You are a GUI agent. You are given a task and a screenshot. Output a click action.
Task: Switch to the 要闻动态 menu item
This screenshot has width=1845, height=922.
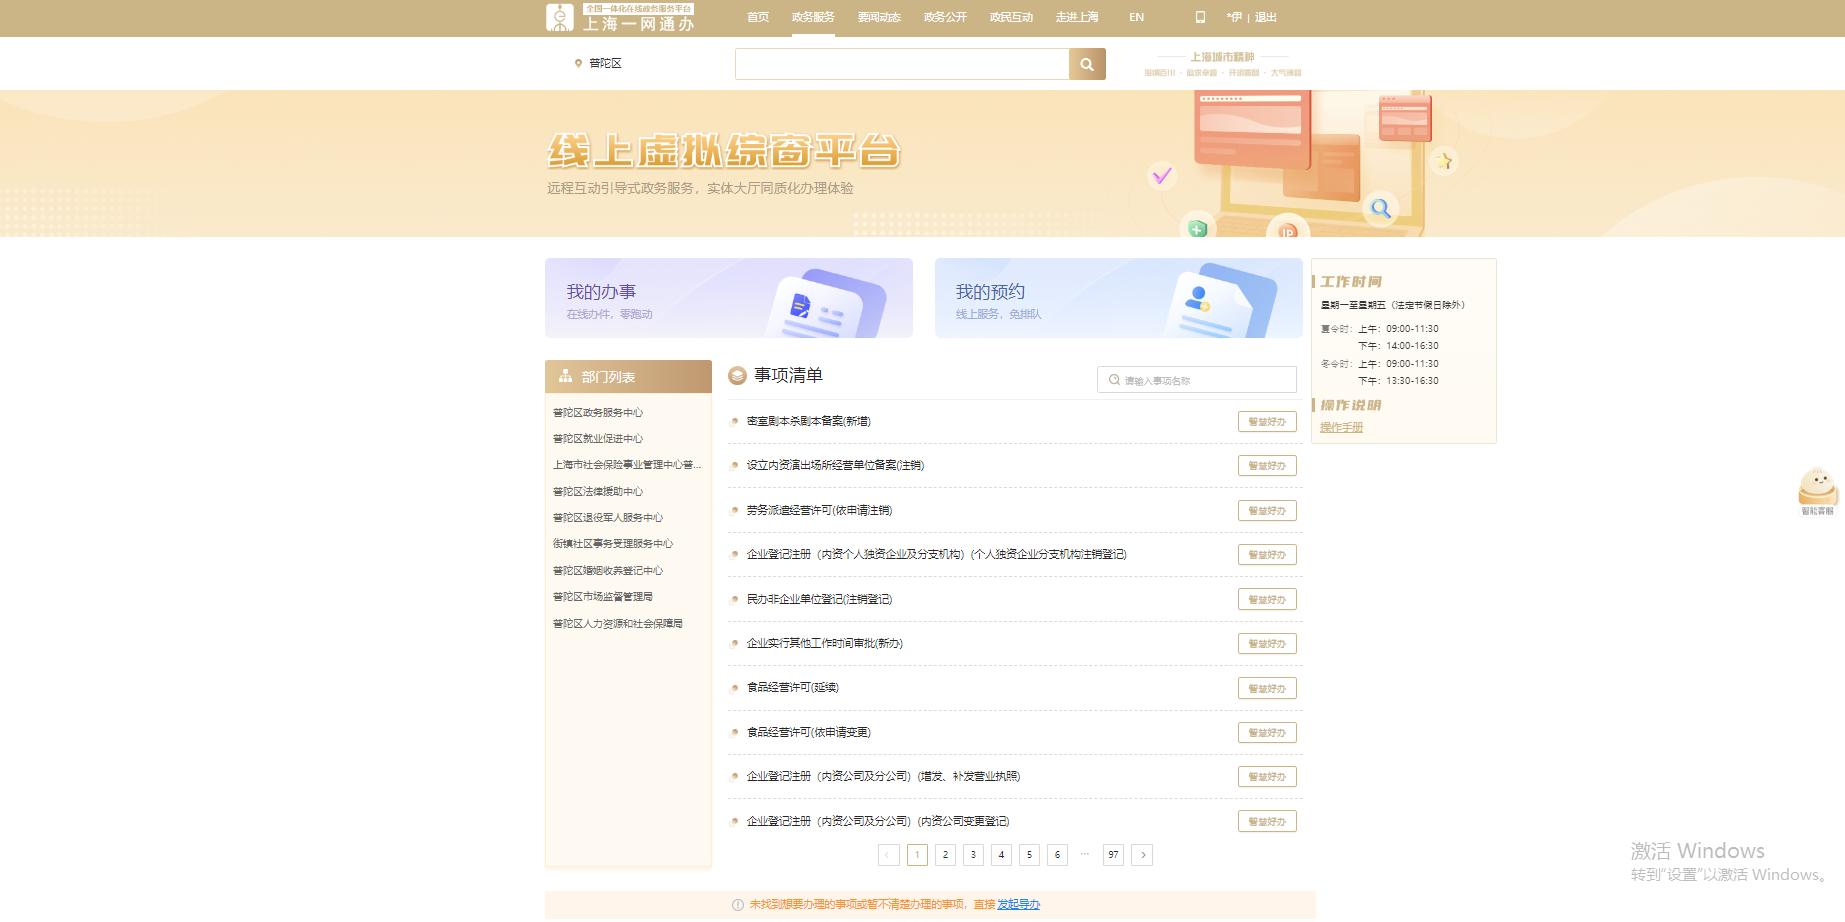click(879, 17)
